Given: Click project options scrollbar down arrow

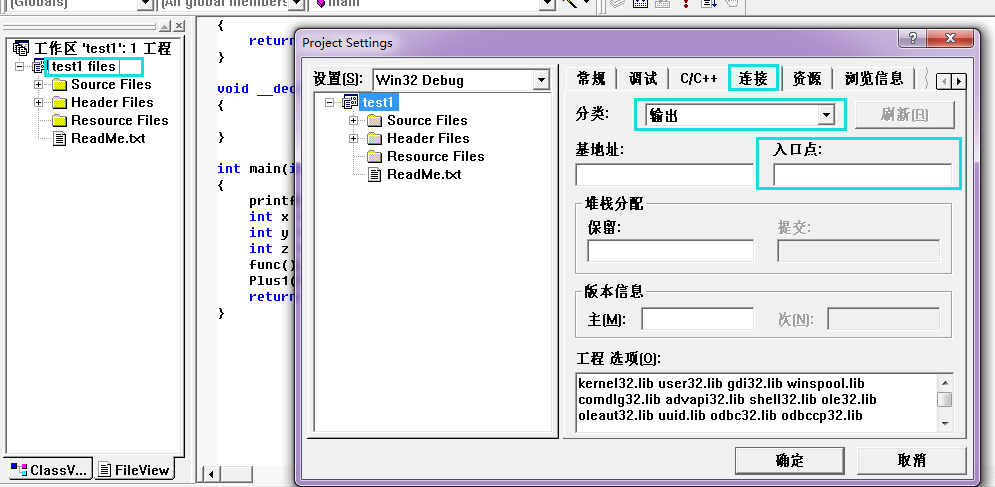Looking at the screenshot, I should [x=945, y=424].
